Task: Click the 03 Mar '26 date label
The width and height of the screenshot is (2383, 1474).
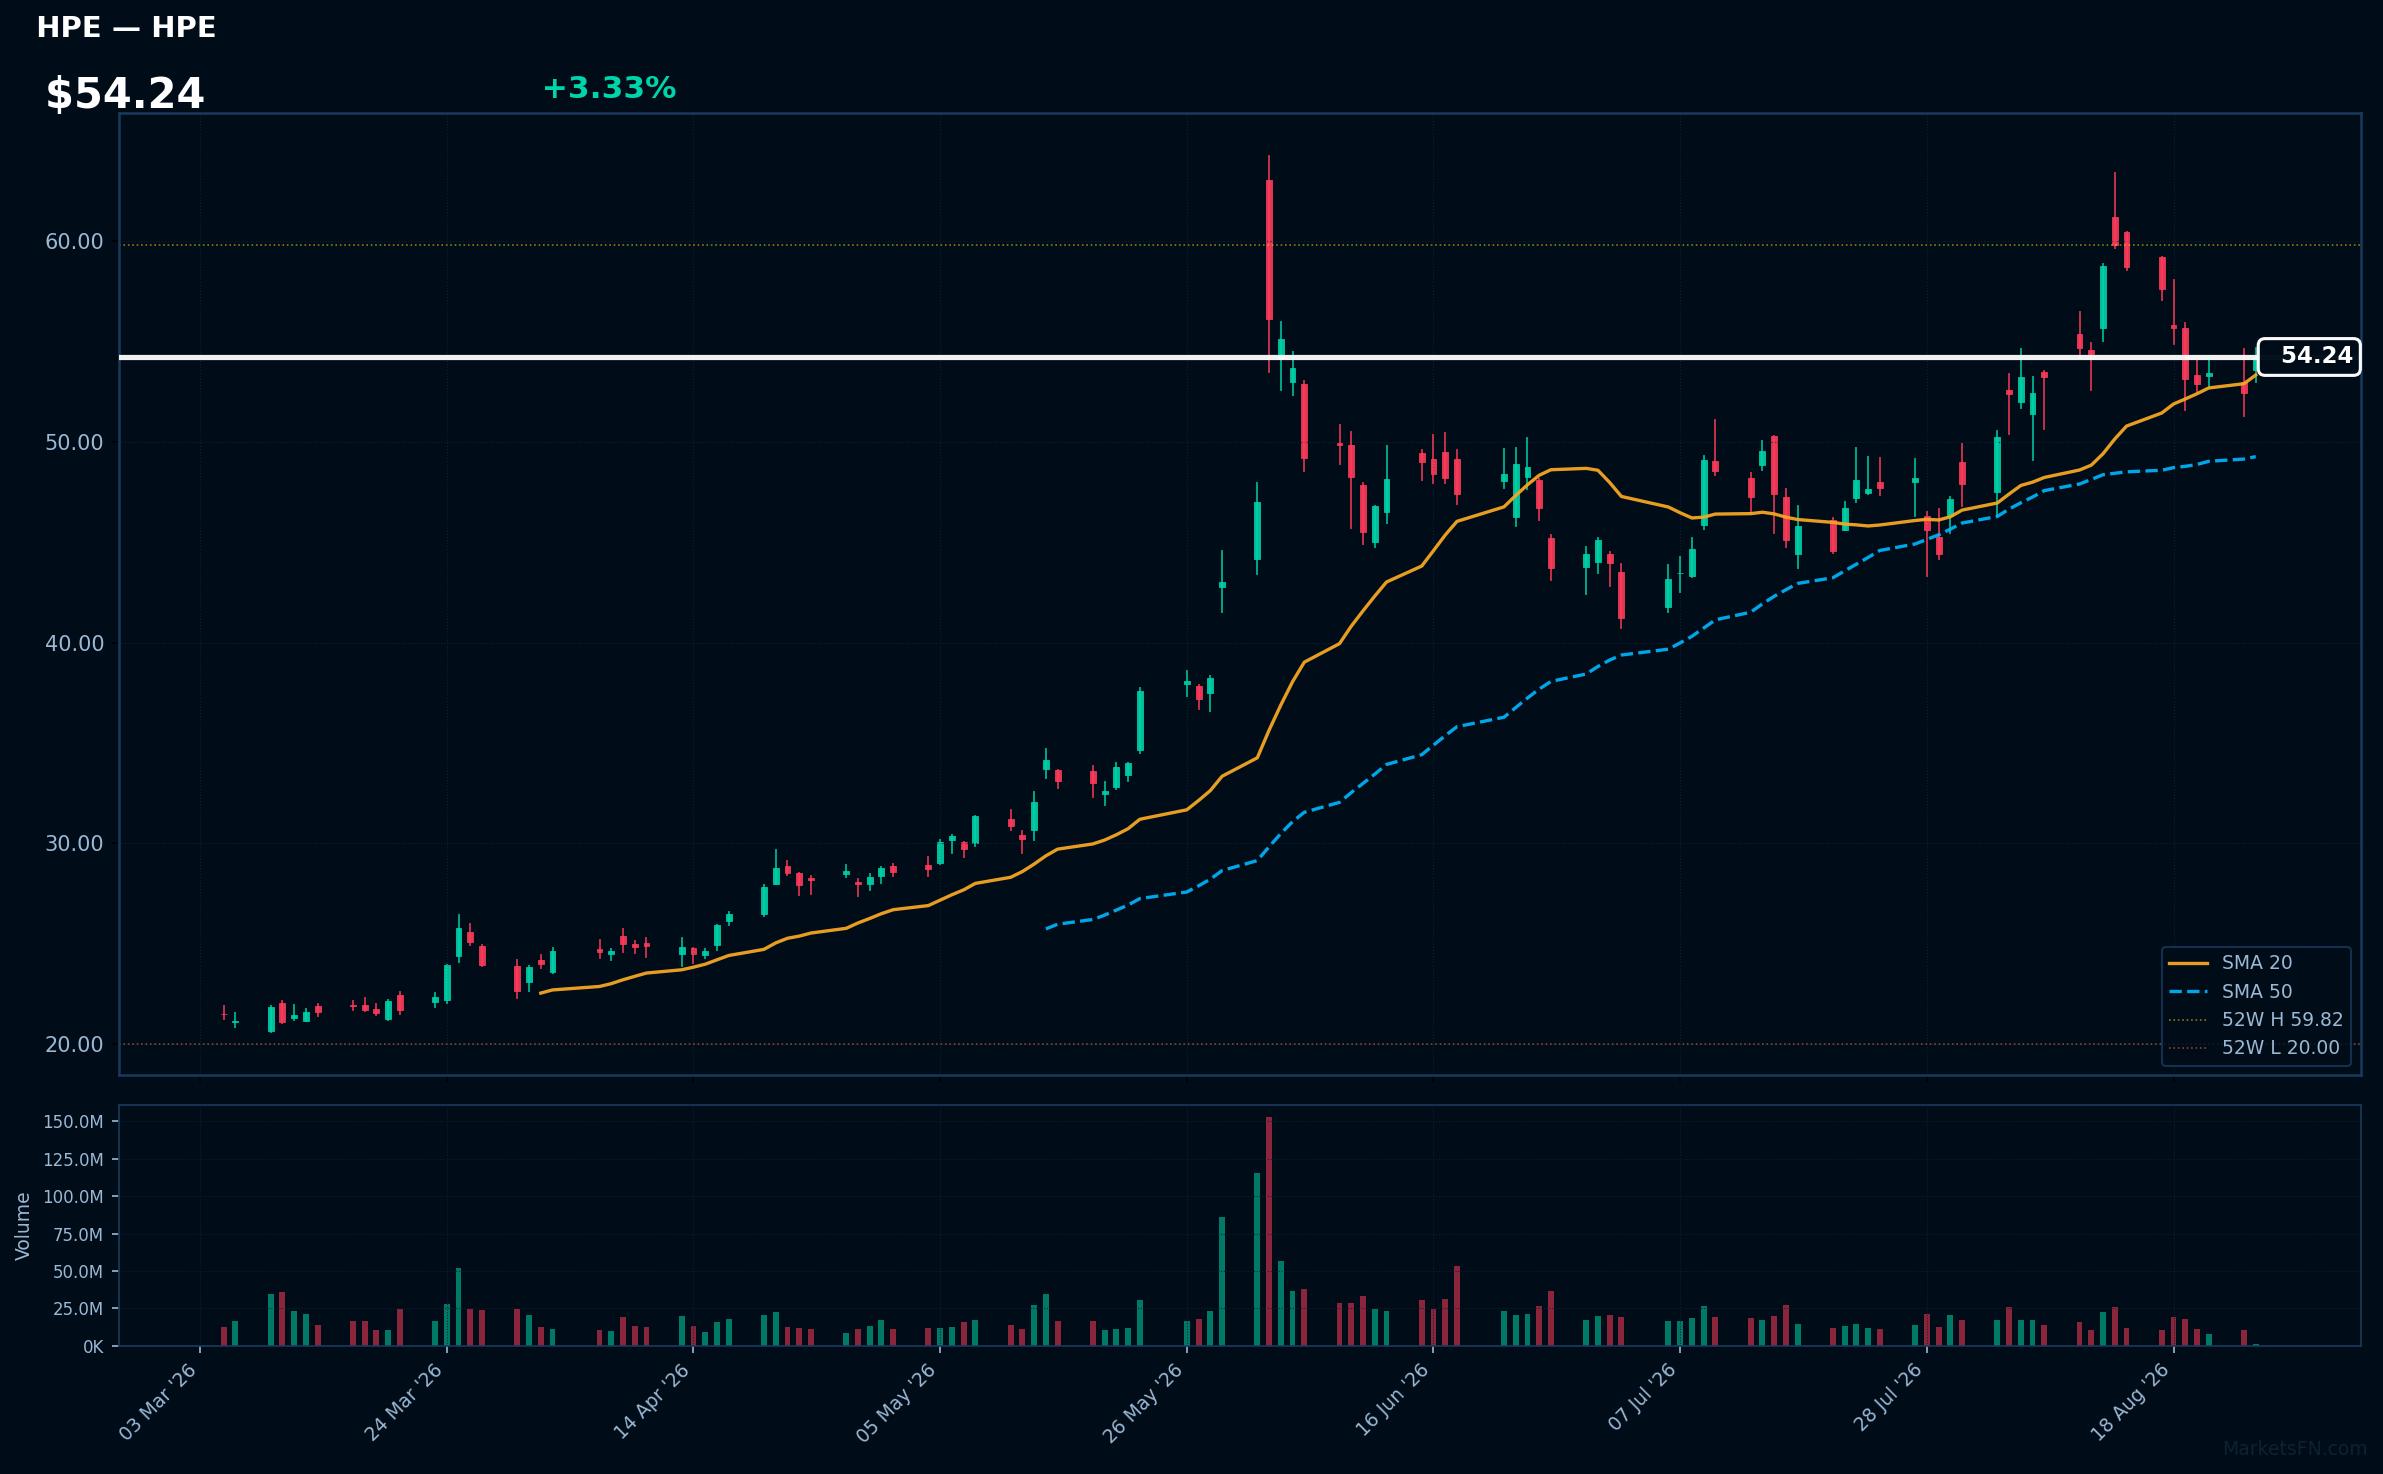Action: [158, 1401]
